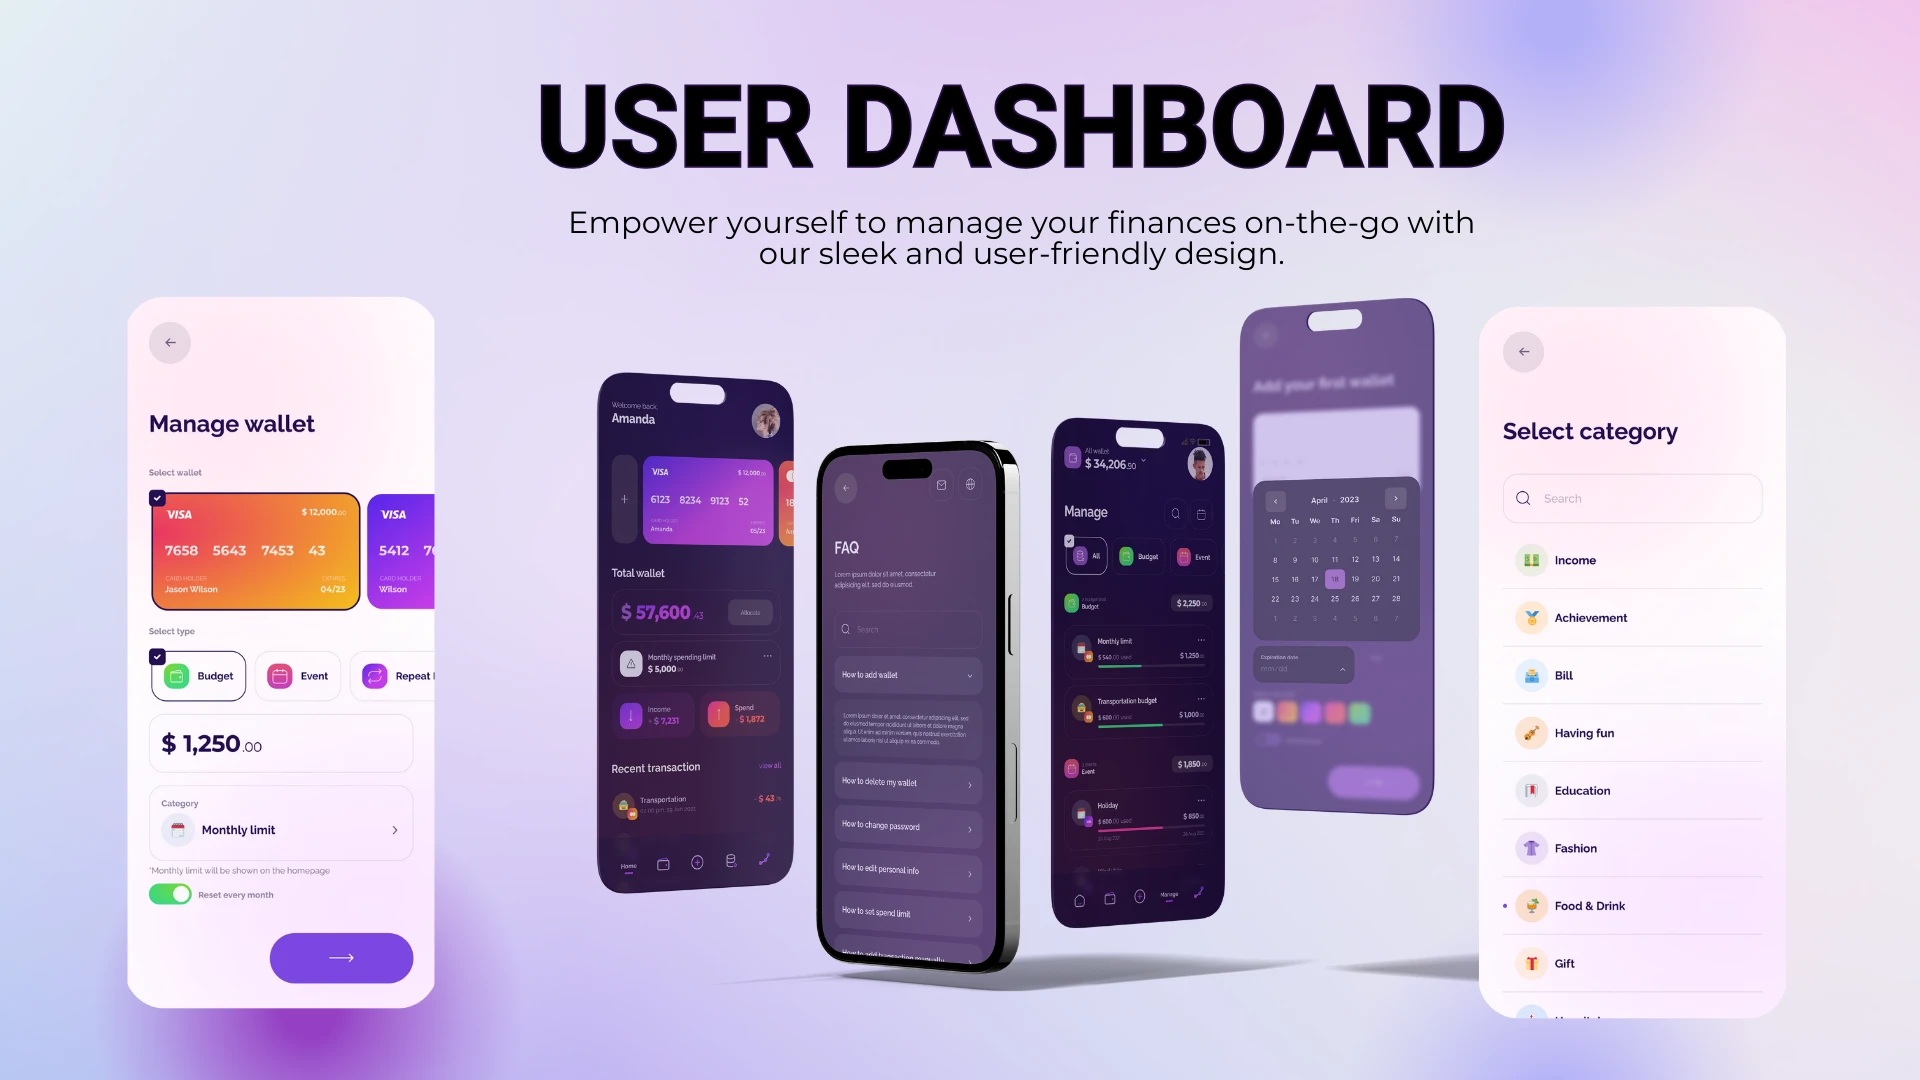Click the back navigation button

click(170, 343)
